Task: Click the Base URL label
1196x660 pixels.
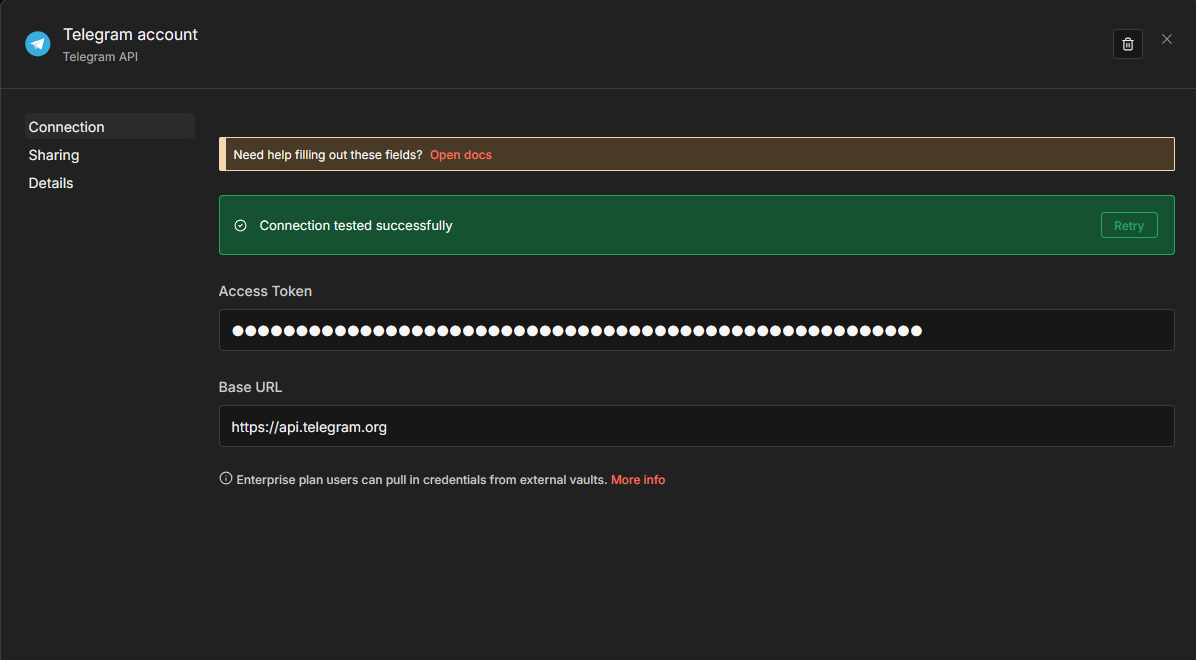Action: (x=251, y=387)
